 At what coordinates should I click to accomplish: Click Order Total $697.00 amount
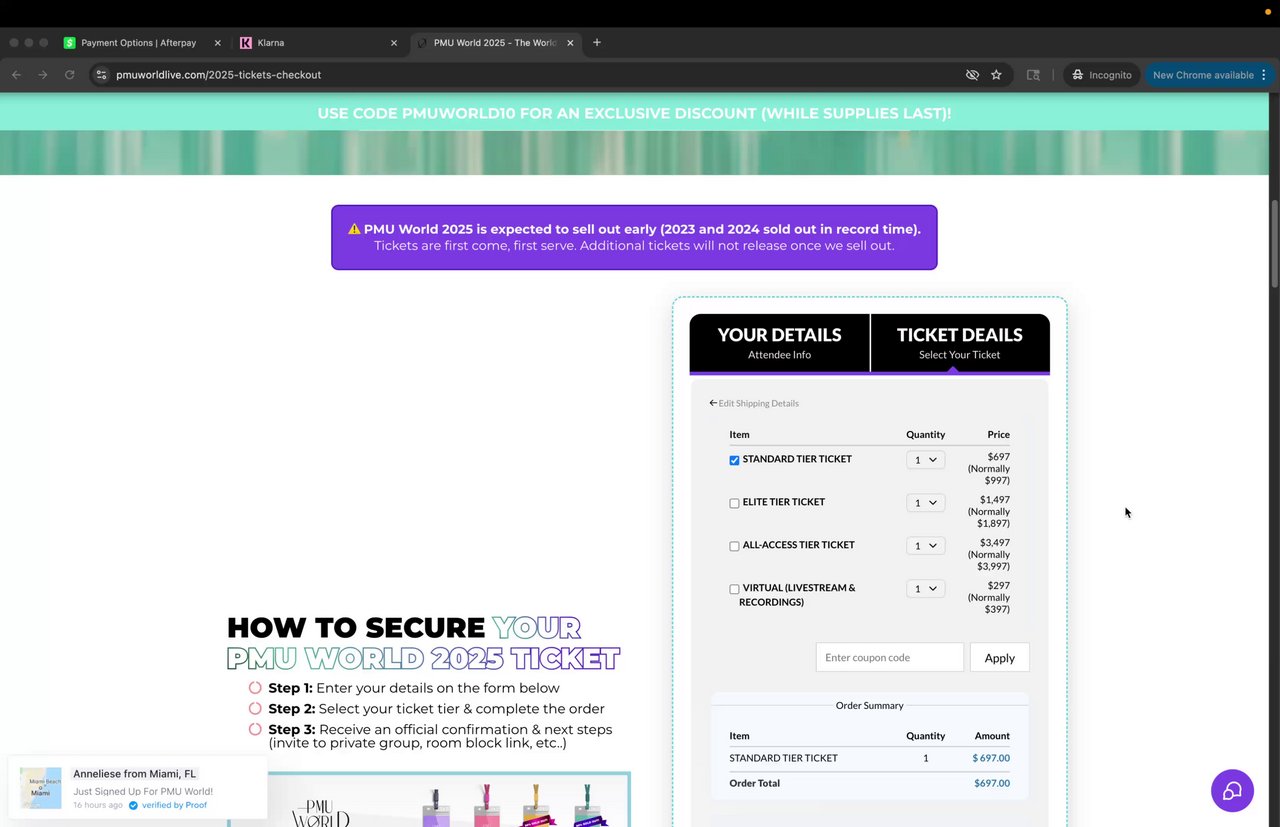tap(992, 783)
